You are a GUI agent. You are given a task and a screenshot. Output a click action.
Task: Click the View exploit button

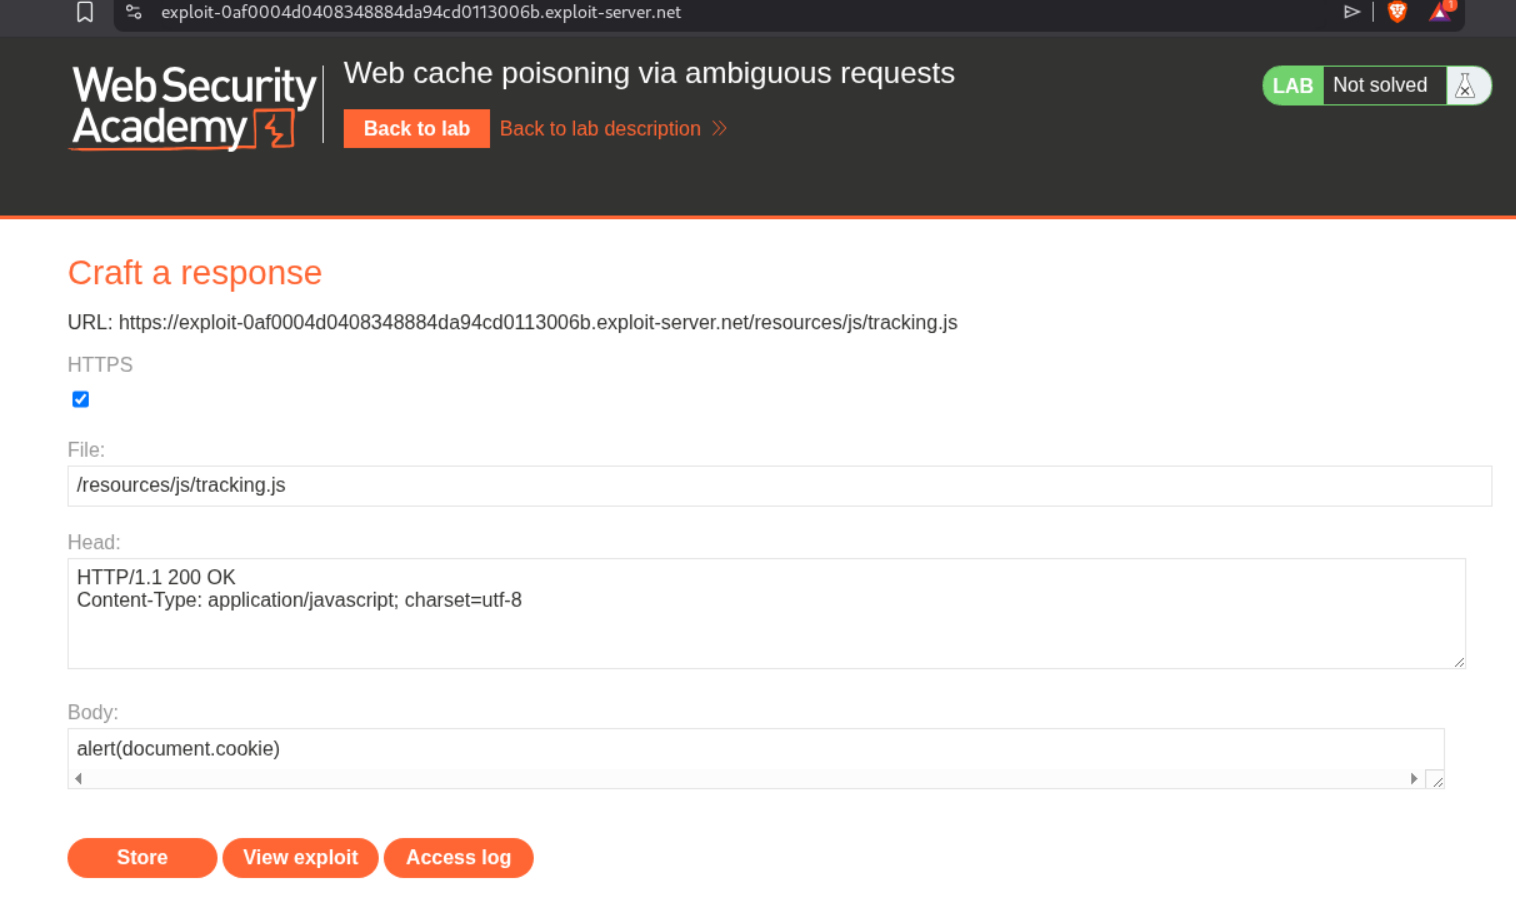[300, 857]
